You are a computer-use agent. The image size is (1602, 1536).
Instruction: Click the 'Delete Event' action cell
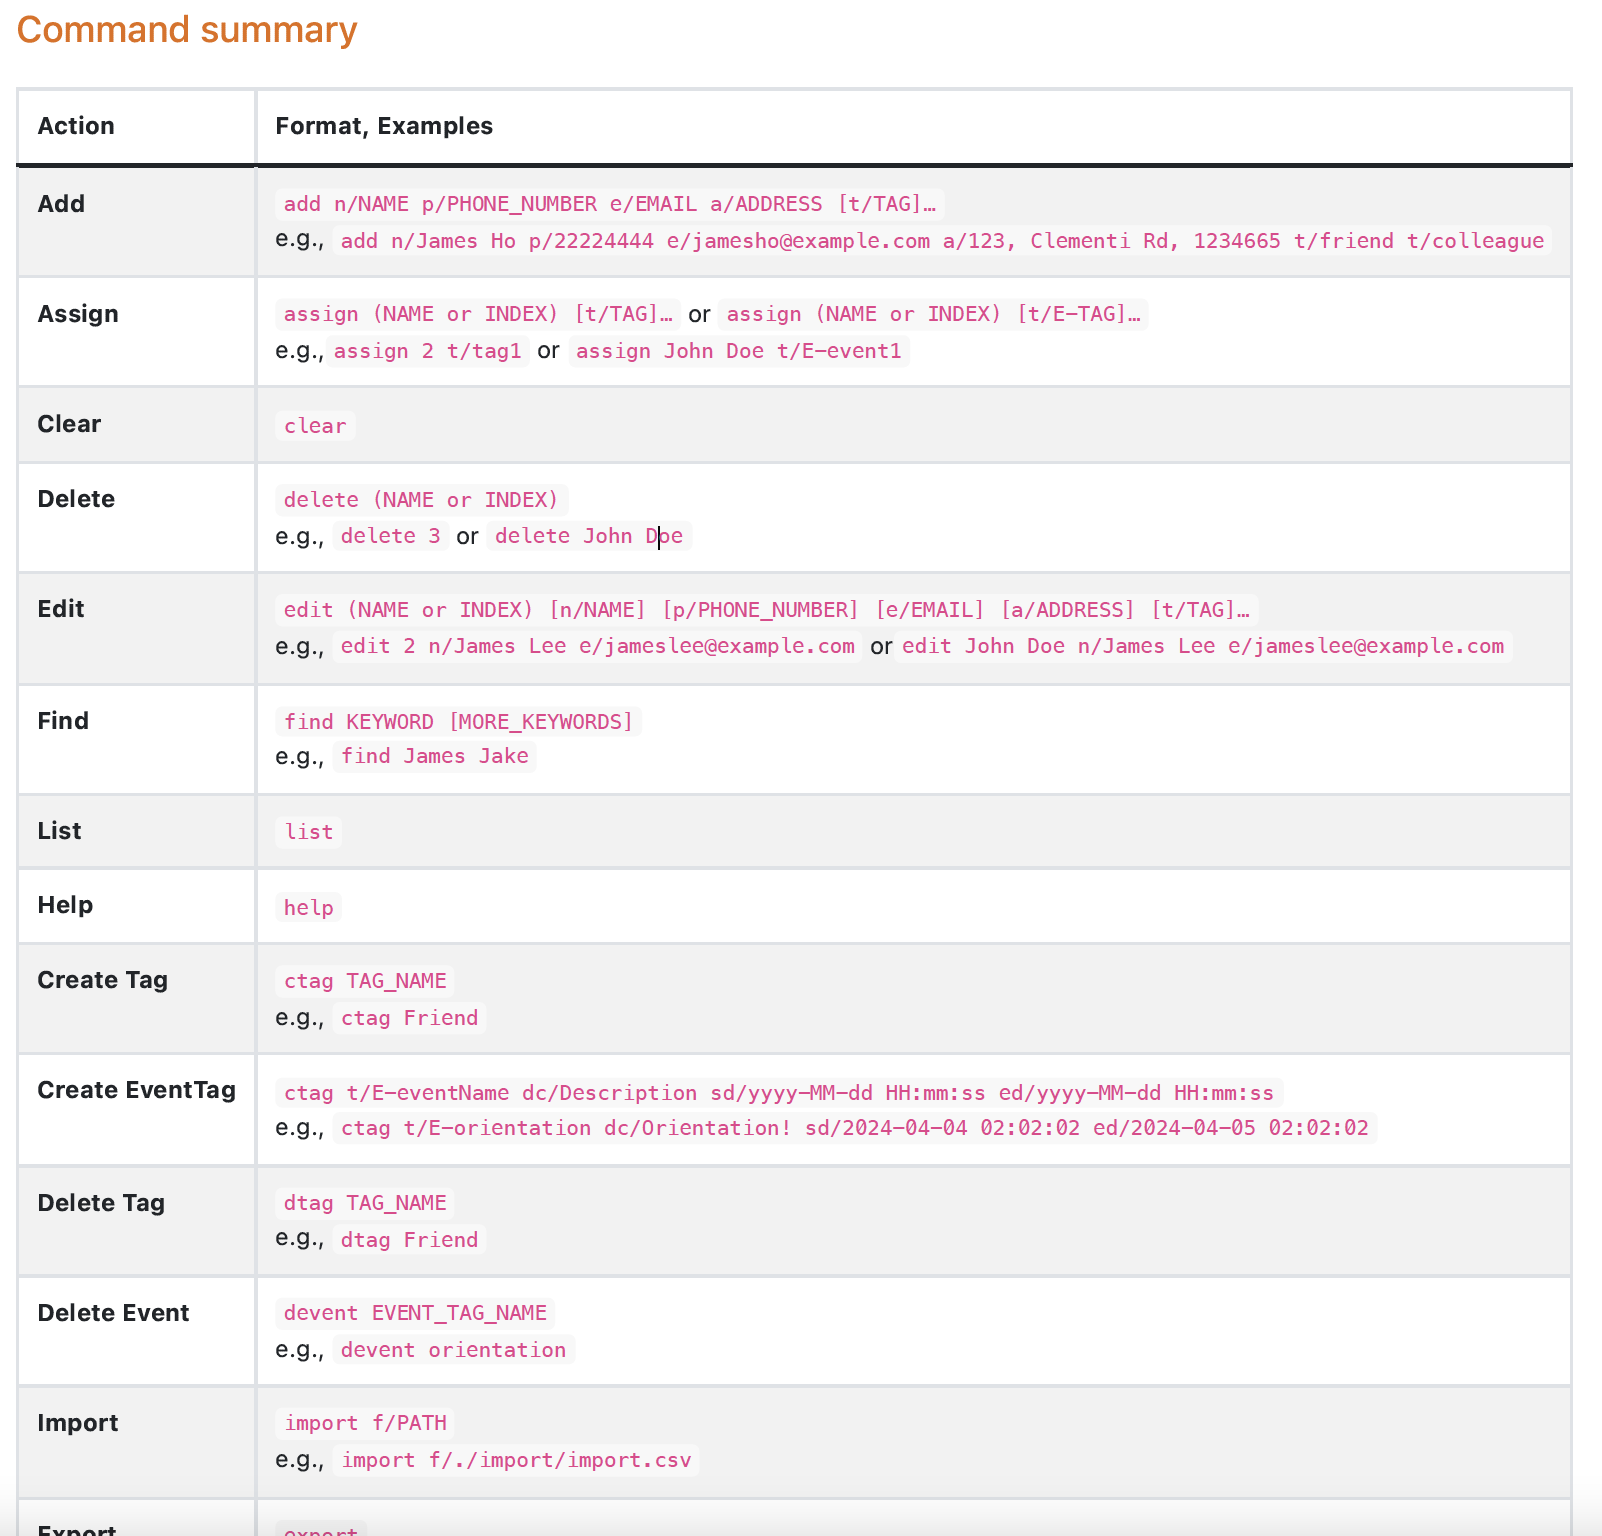pos(136,1332)
